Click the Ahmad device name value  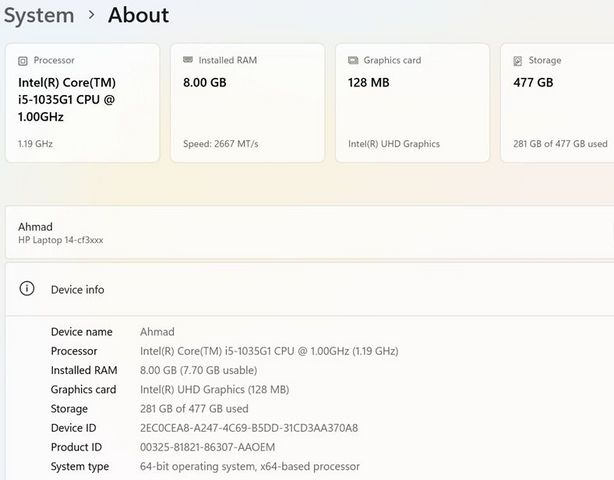click(x=157, y=332)
